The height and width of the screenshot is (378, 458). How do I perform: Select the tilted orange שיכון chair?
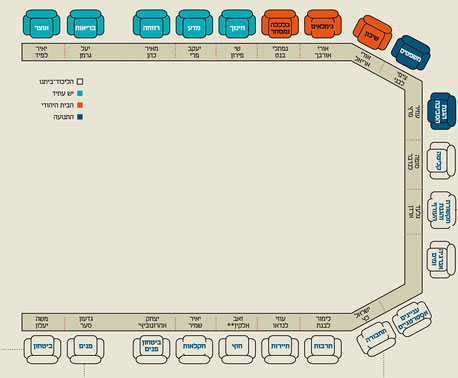pyautogui.click(x=372, y=33)
